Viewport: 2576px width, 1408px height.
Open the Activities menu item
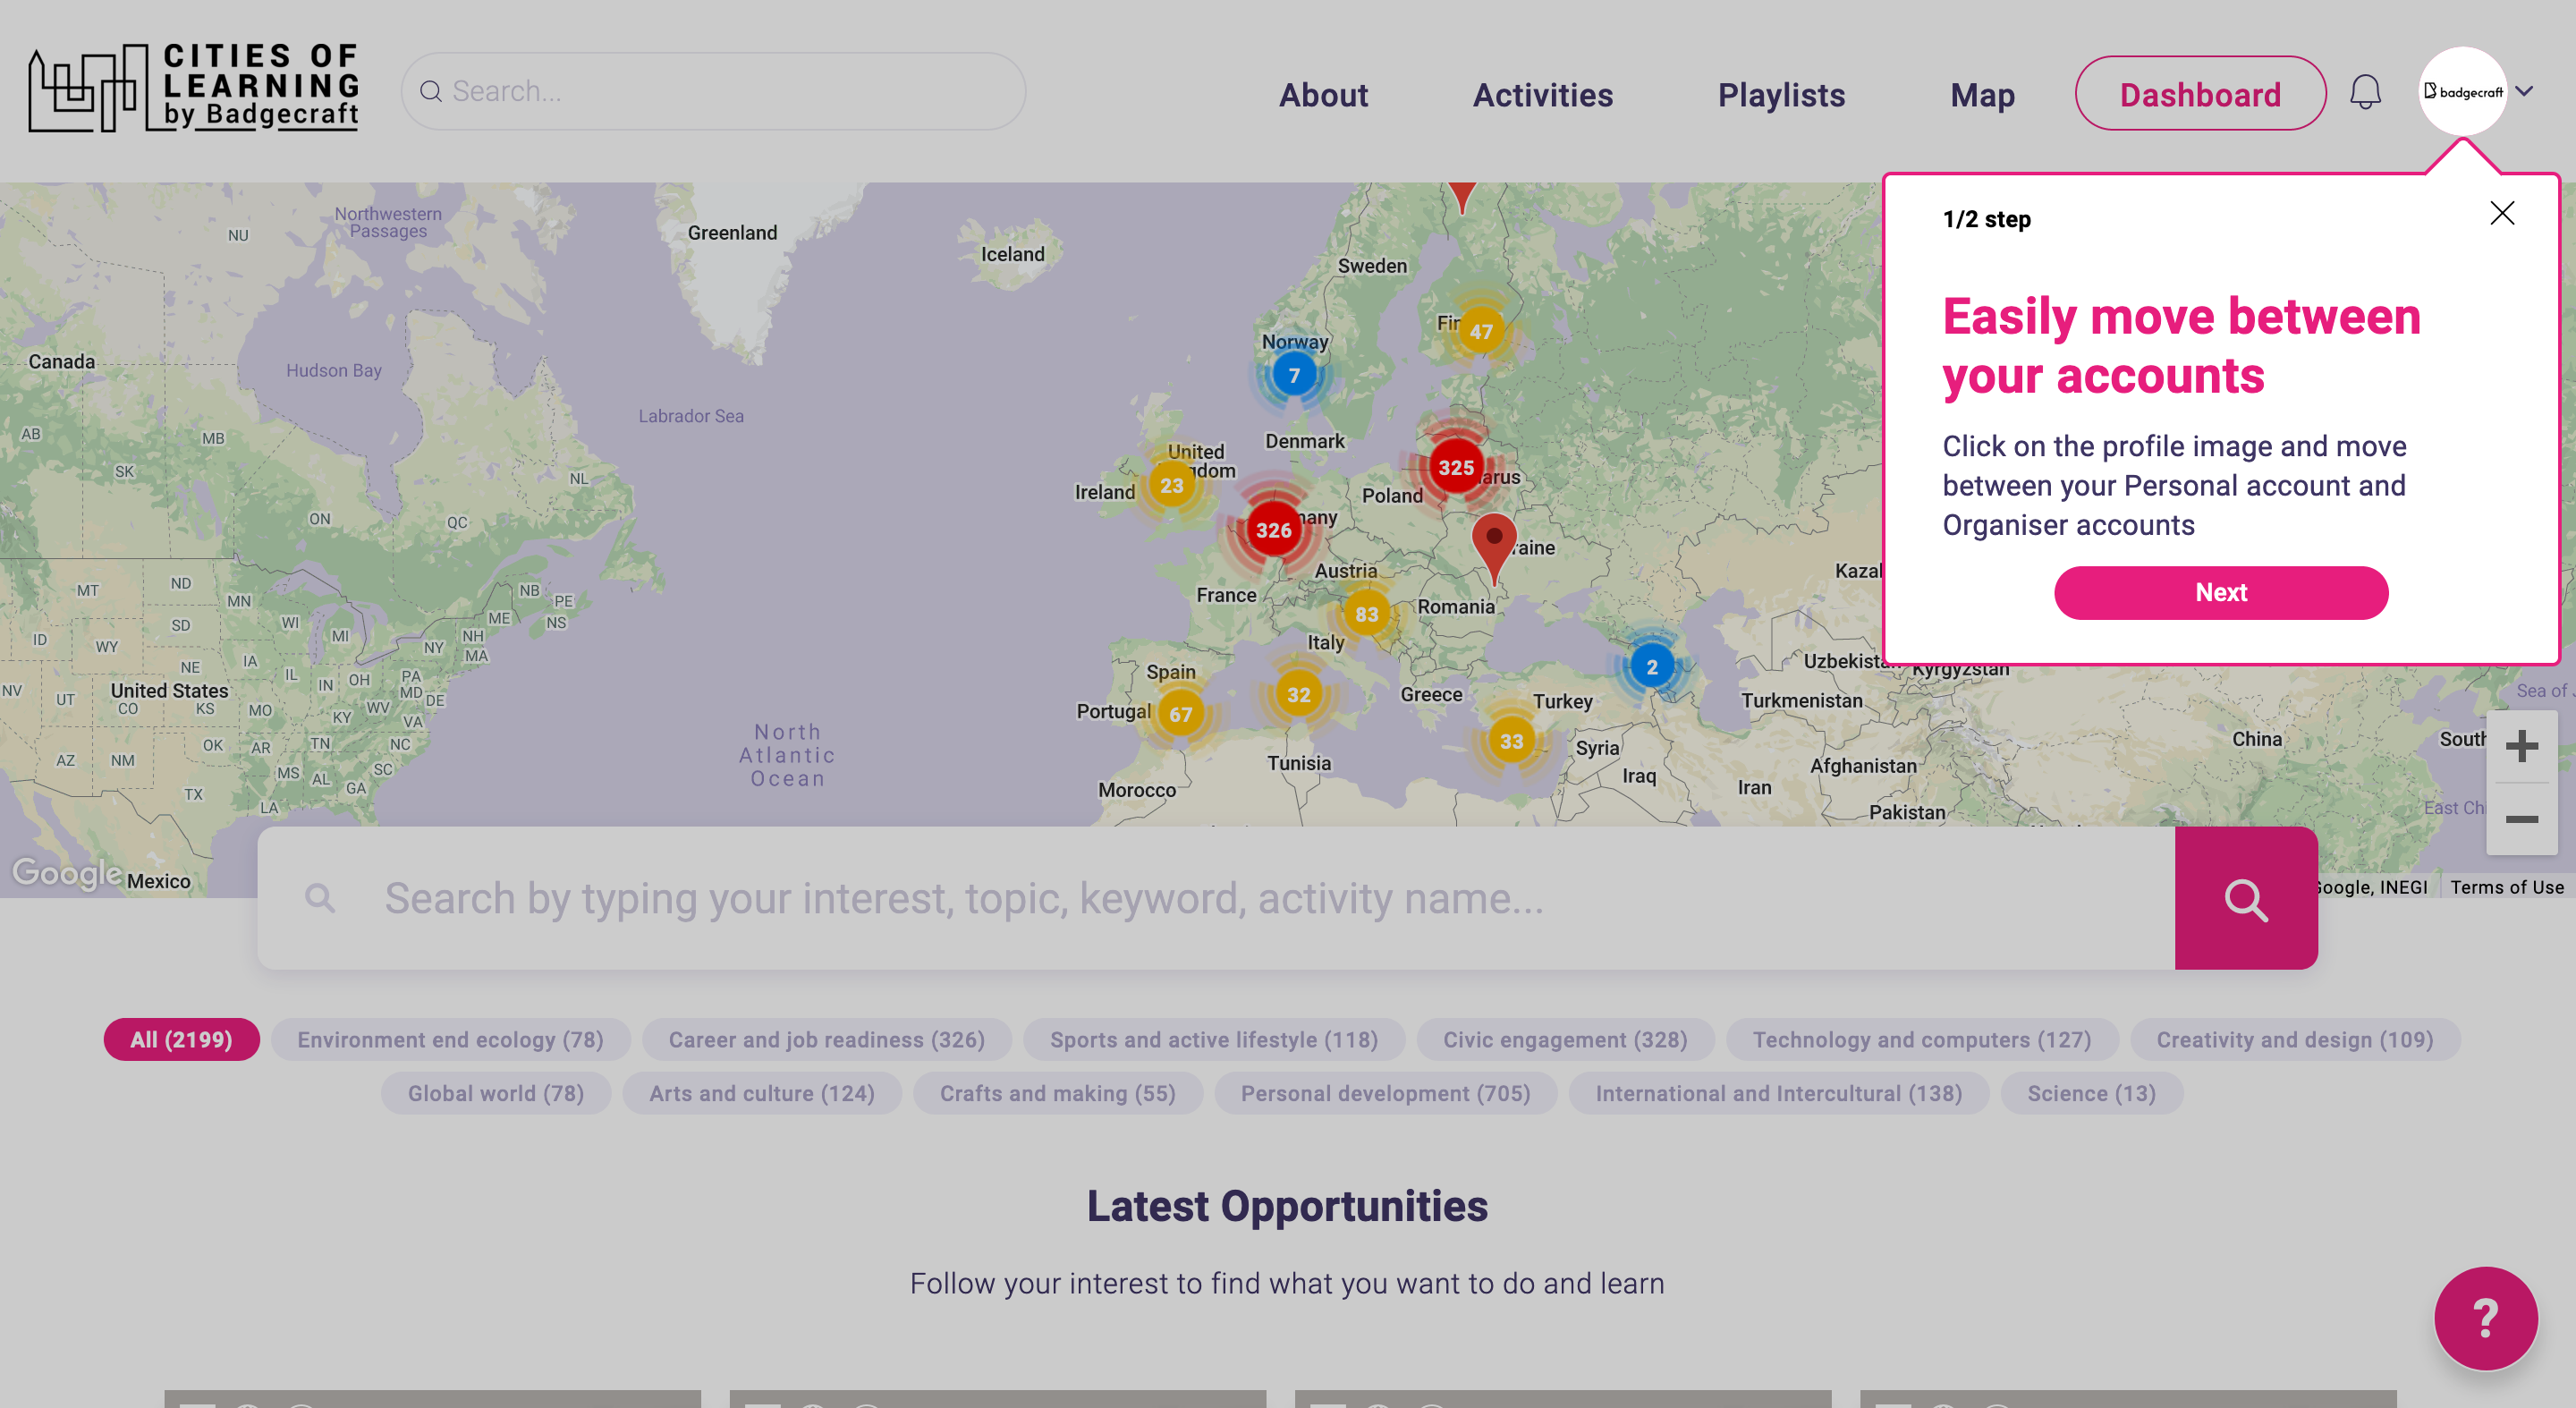(1542, 95)
